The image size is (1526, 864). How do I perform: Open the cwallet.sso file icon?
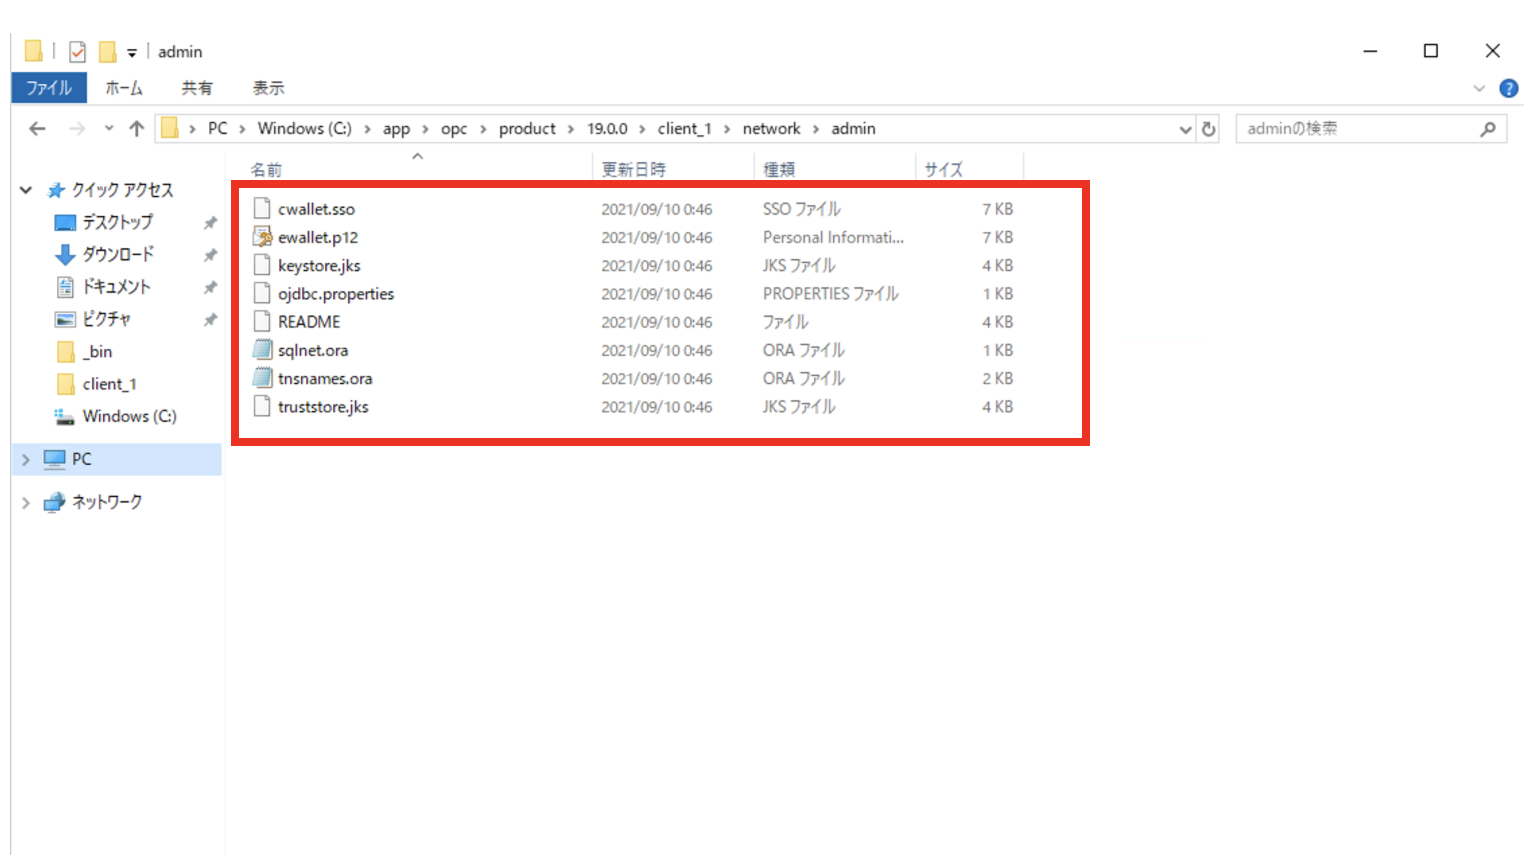pos(263,209)
